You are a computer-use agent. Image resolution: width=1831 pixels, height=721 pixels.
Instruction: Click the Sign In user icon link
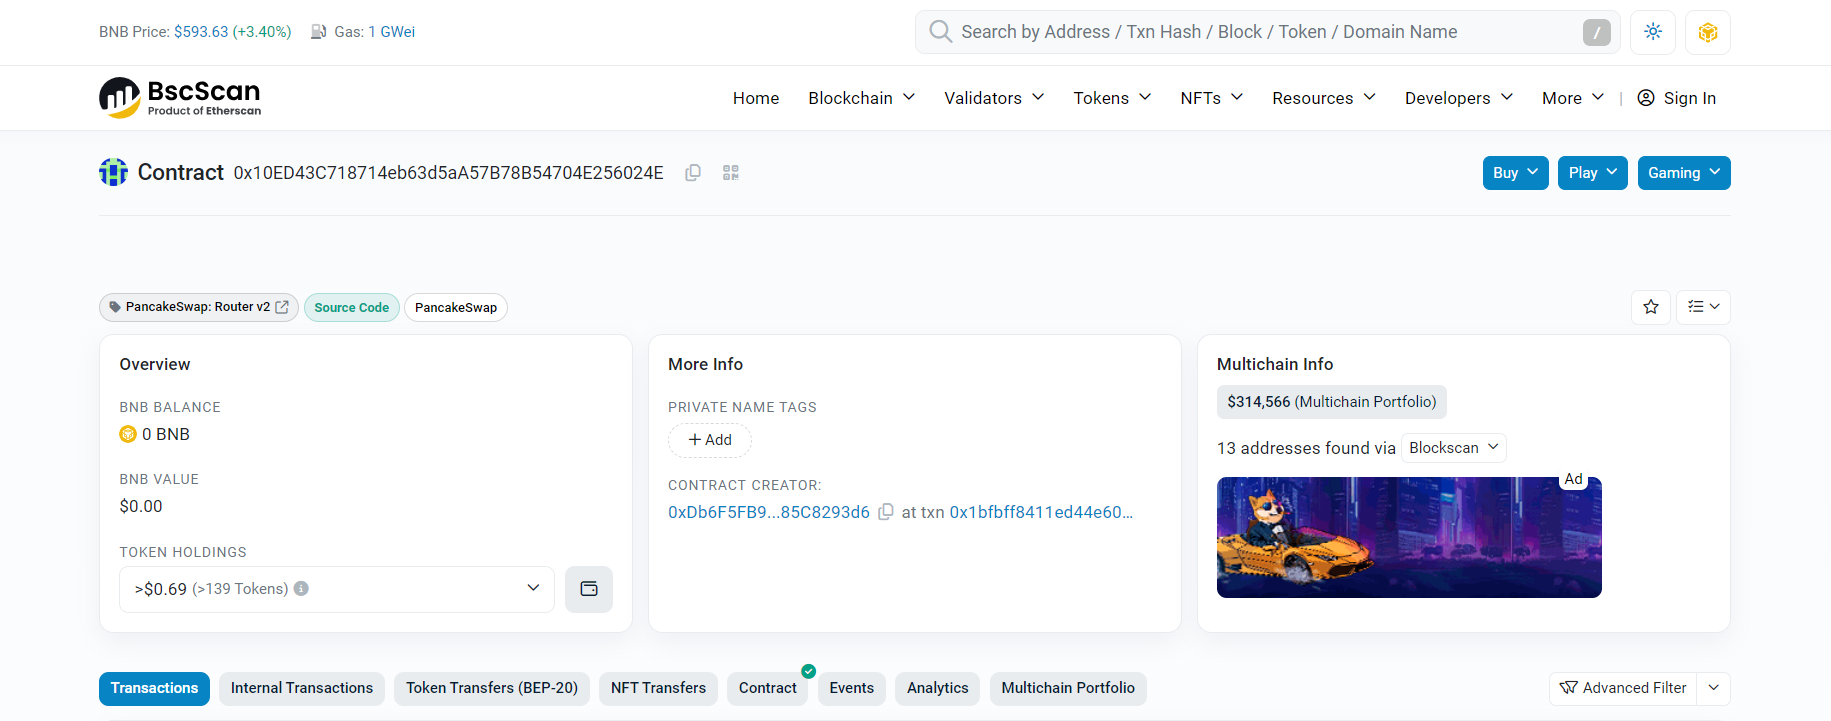coord(1676,98)
